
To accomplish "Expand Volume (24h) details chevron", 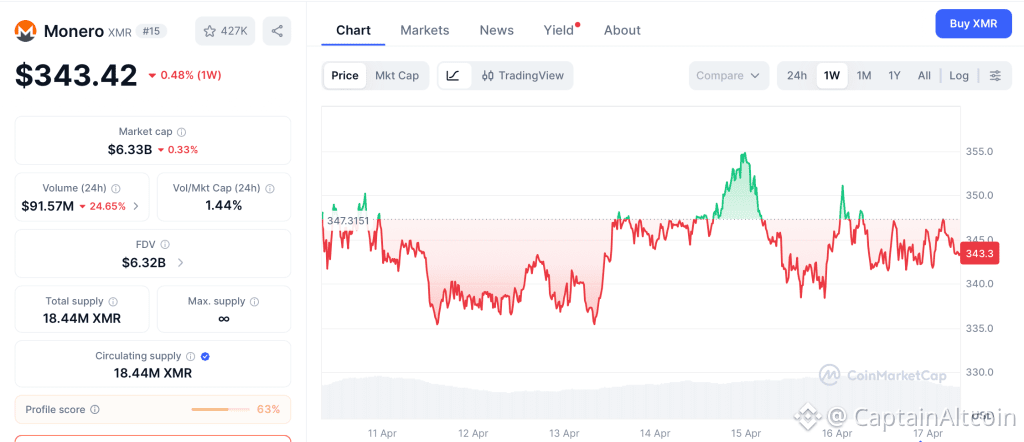I will 136,207.
